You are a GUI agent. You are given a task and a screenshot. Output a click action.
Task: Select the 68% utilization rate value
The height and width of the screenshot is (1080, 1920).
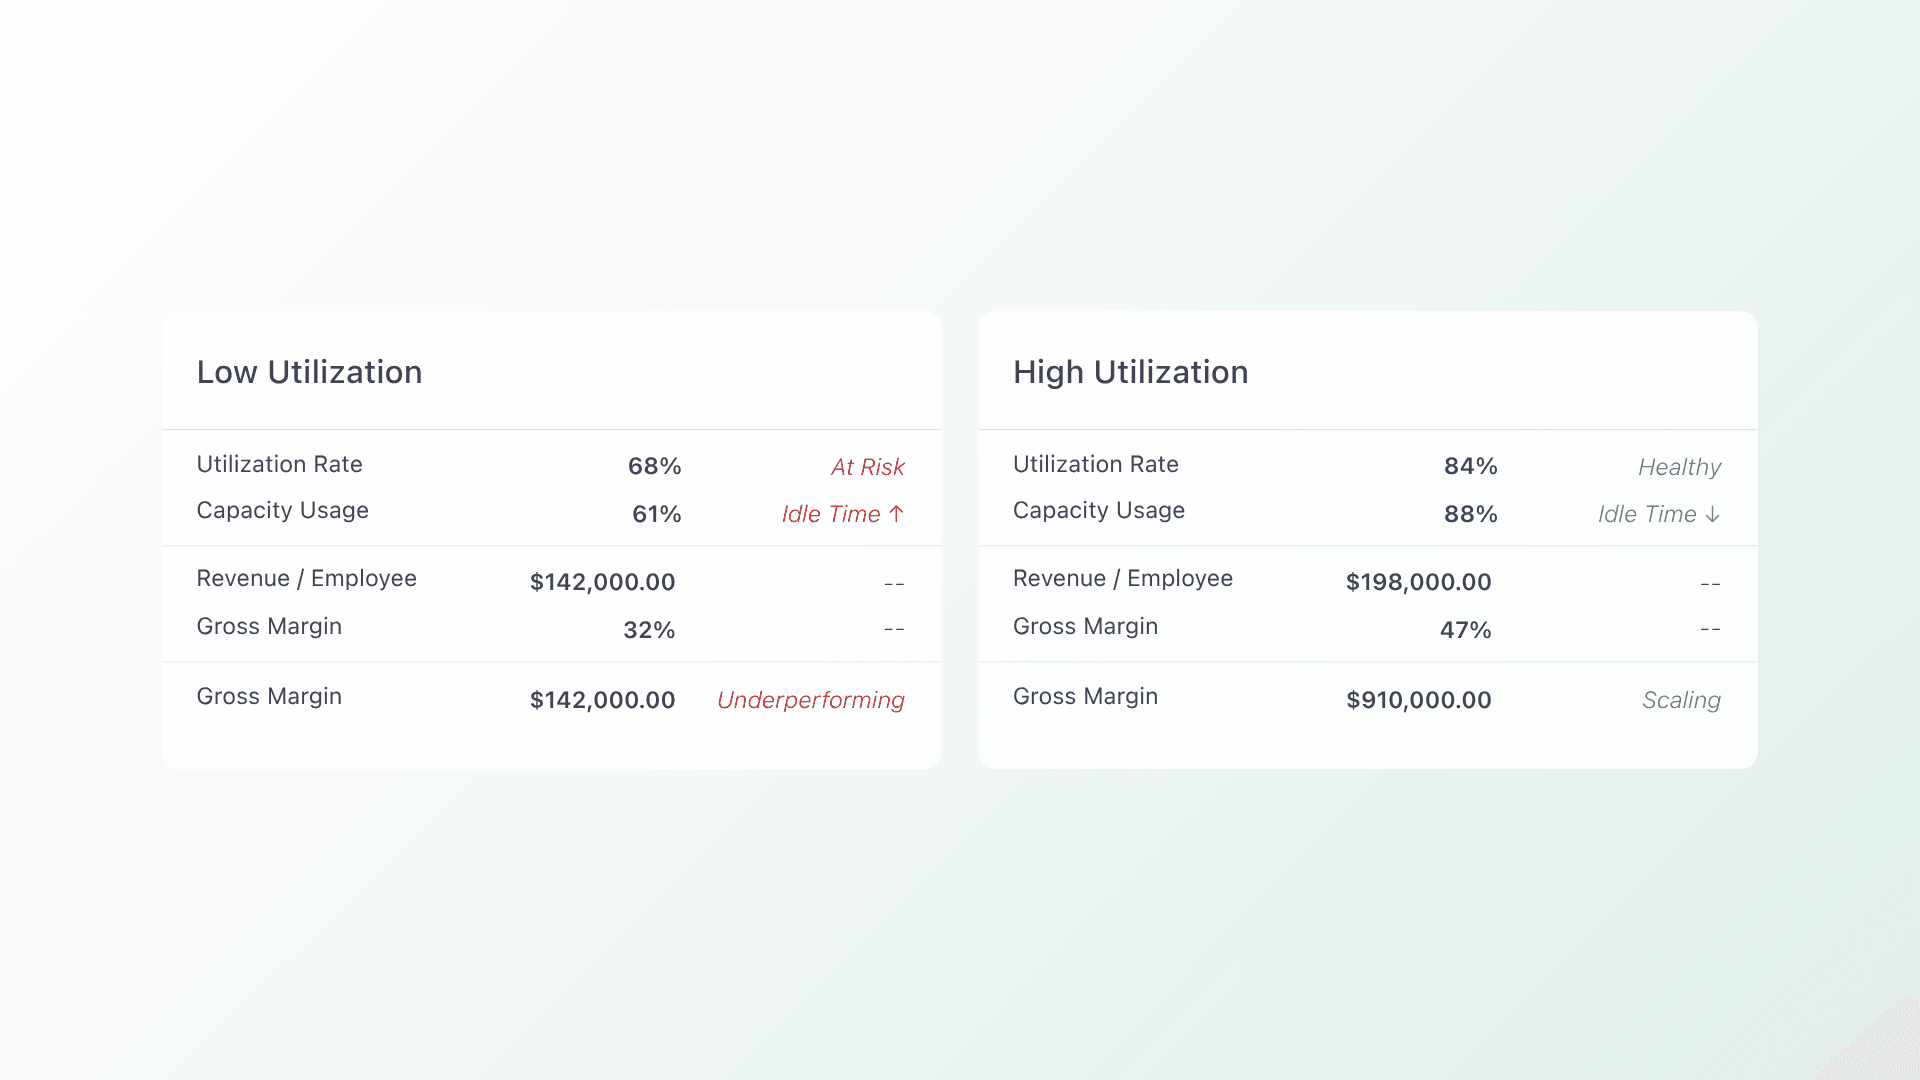pos(654,466)
